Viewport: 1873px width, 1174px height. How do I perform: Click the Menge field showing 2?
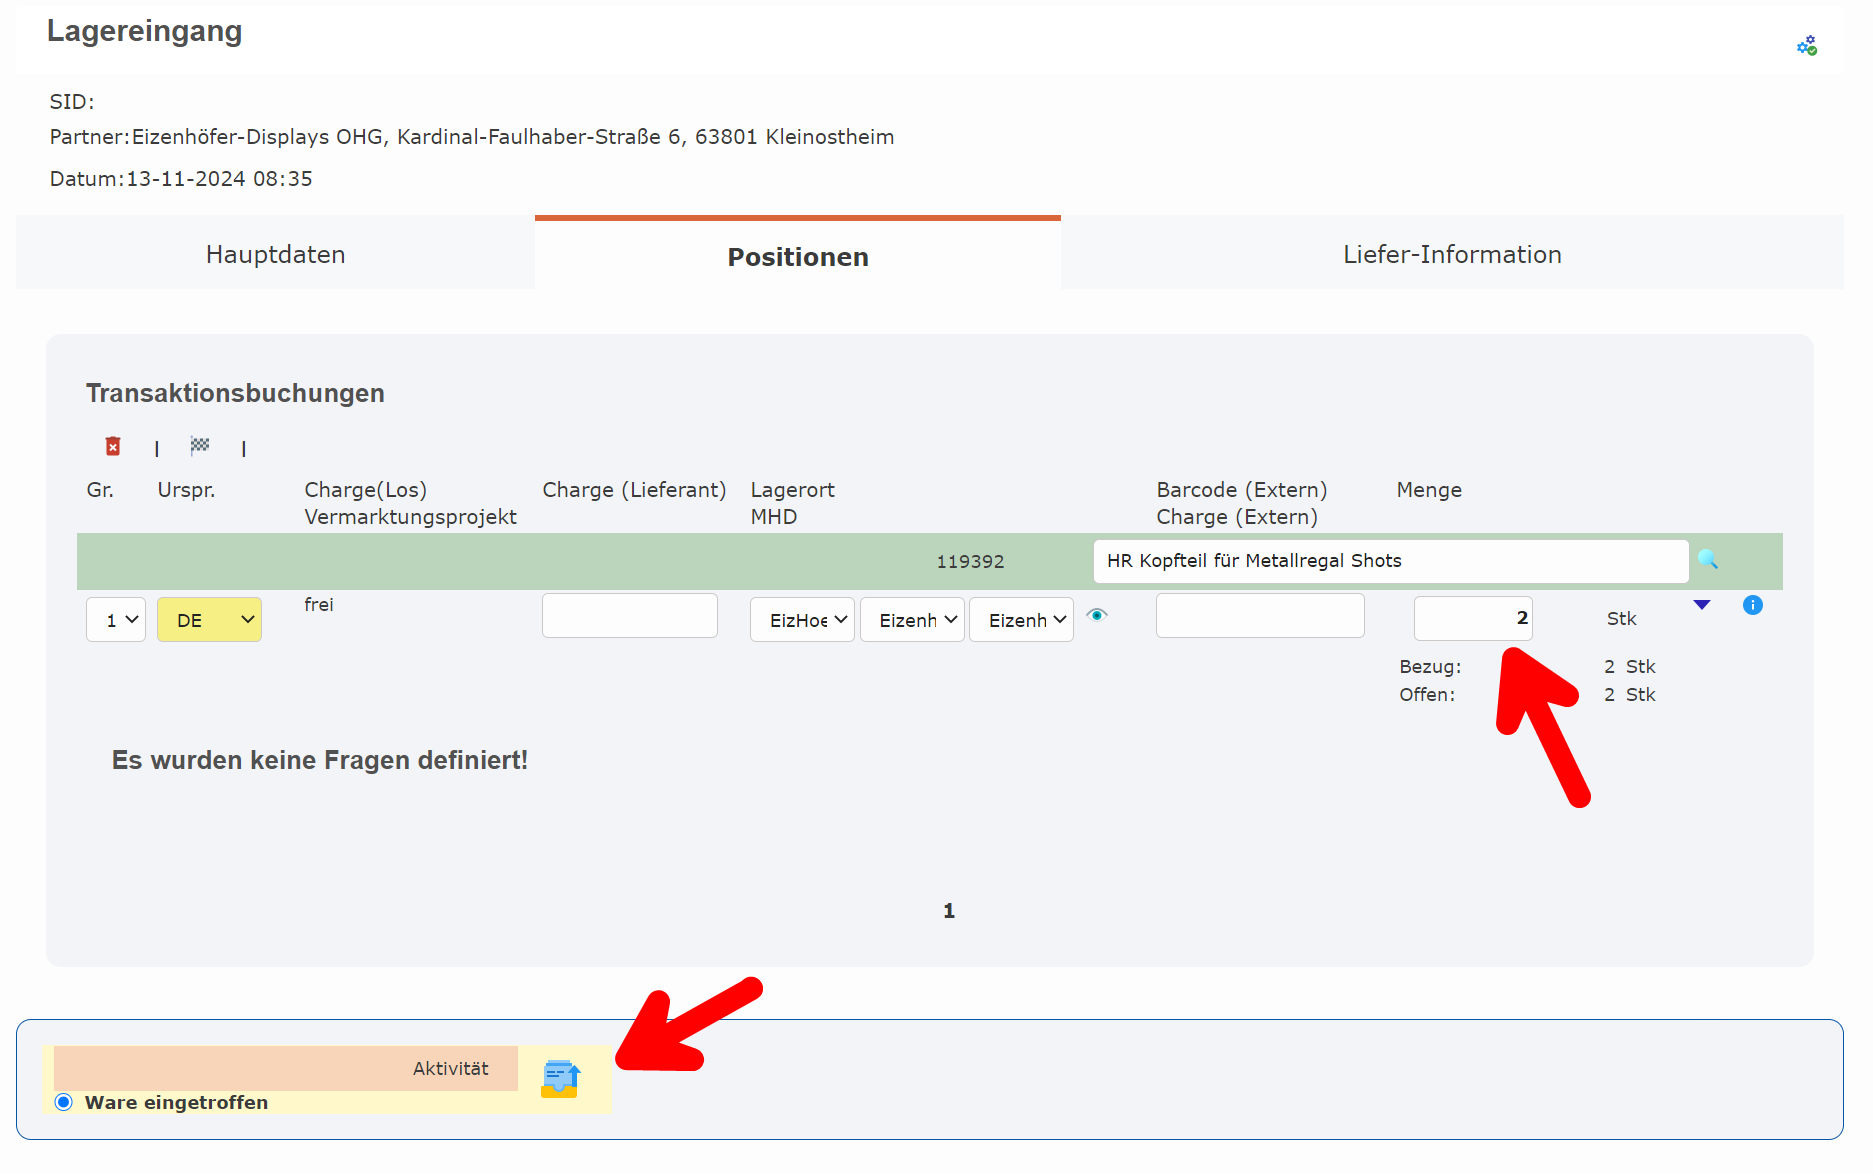[x=1472, y=618]
